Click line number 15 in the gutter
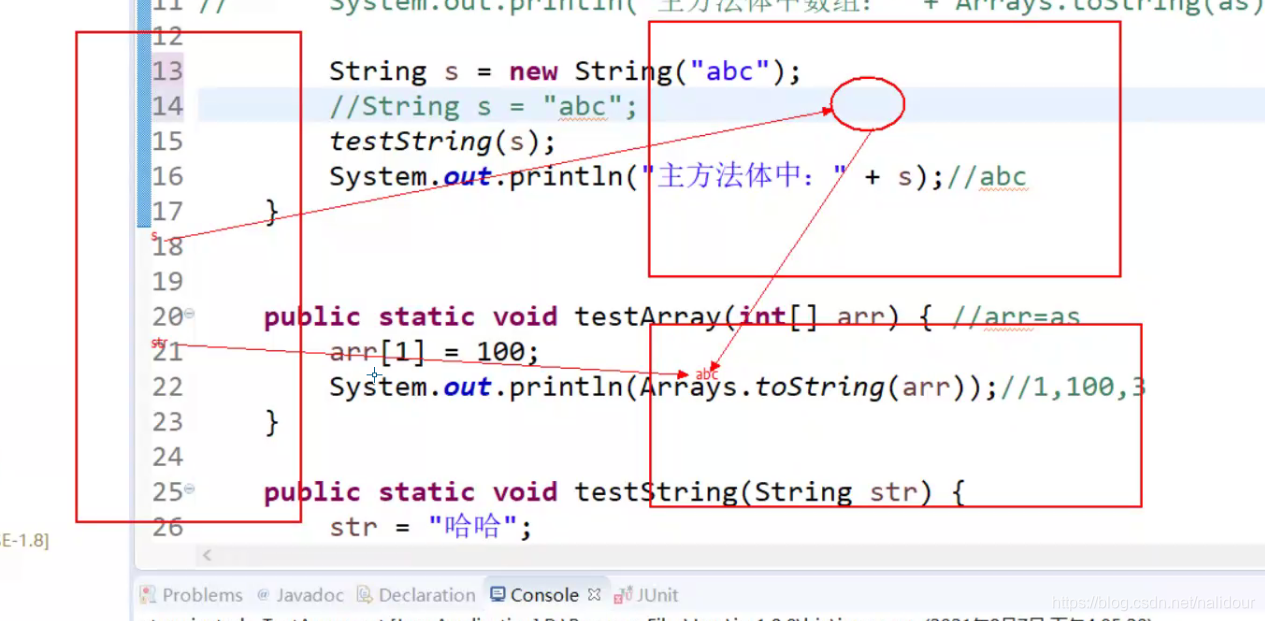 click(x=167, y=141)
